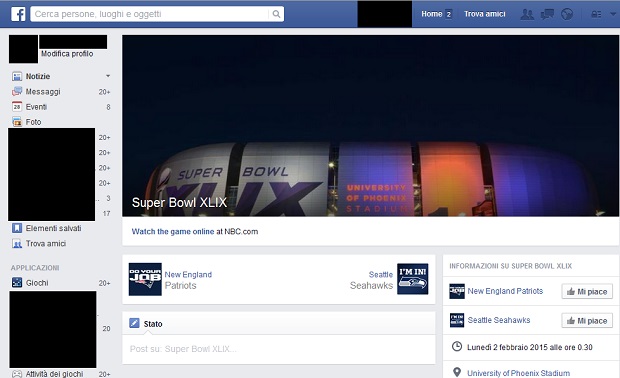Click Lunedì 2 febbraio 2015 date text
The height and width of the screenshot is (378, 620).
pyautogui.click(x=530, y=347)
